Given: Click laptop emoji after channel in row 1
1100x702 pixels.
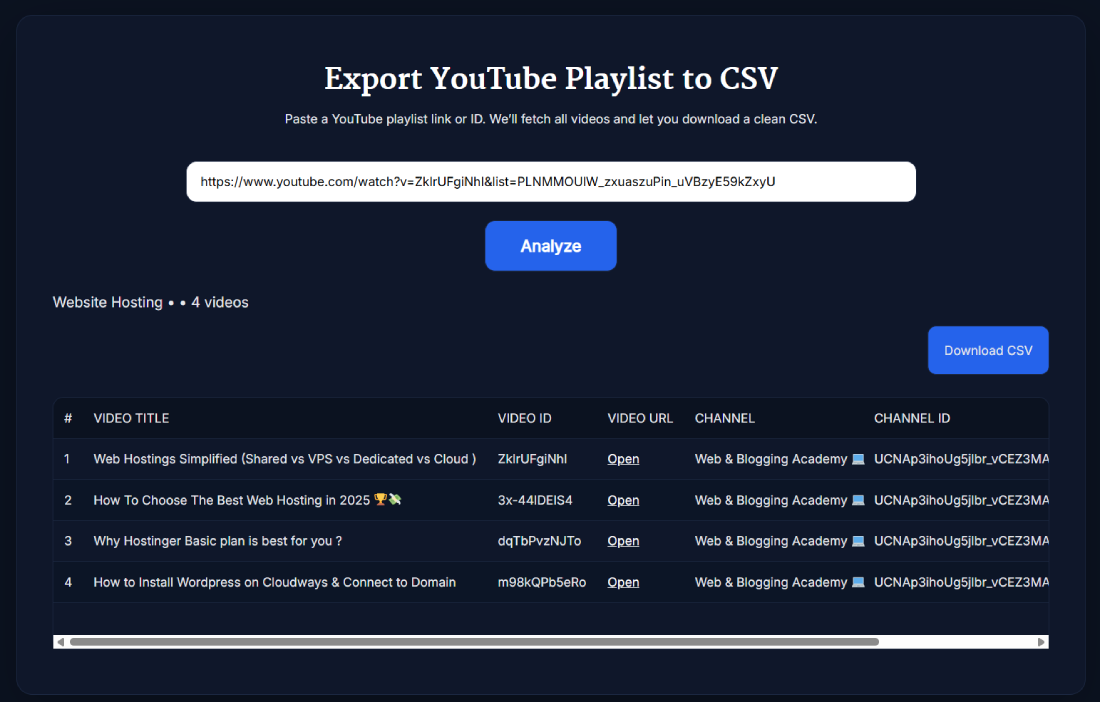Looking at the screenshot, I should 858,459.
